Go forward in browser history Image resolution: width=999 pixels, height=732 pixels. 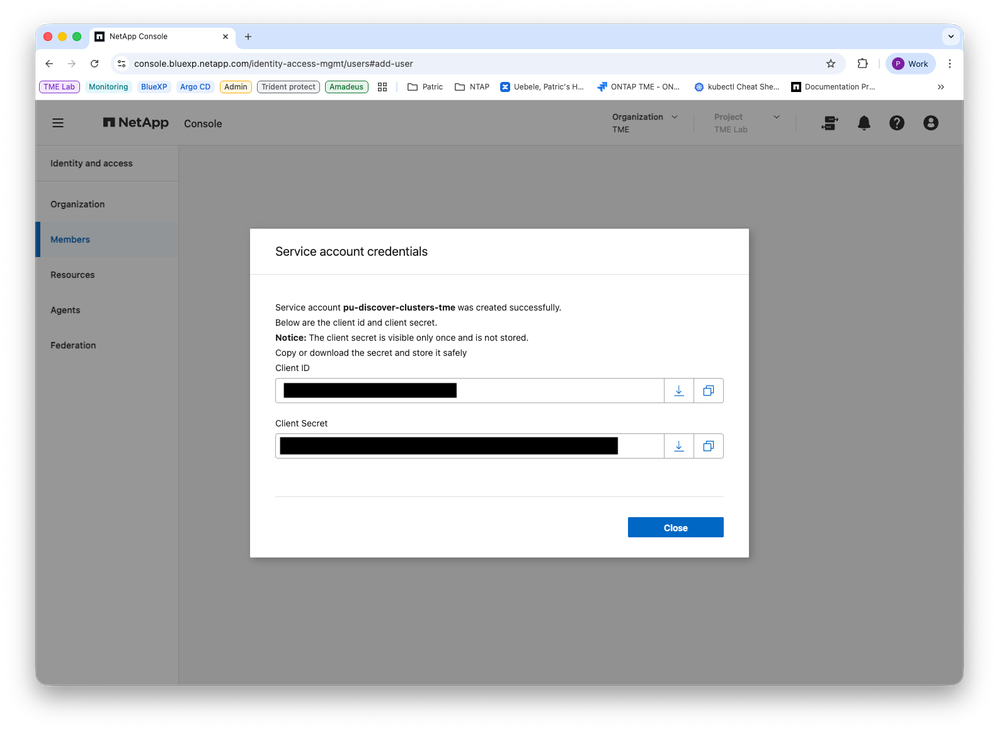71,64
